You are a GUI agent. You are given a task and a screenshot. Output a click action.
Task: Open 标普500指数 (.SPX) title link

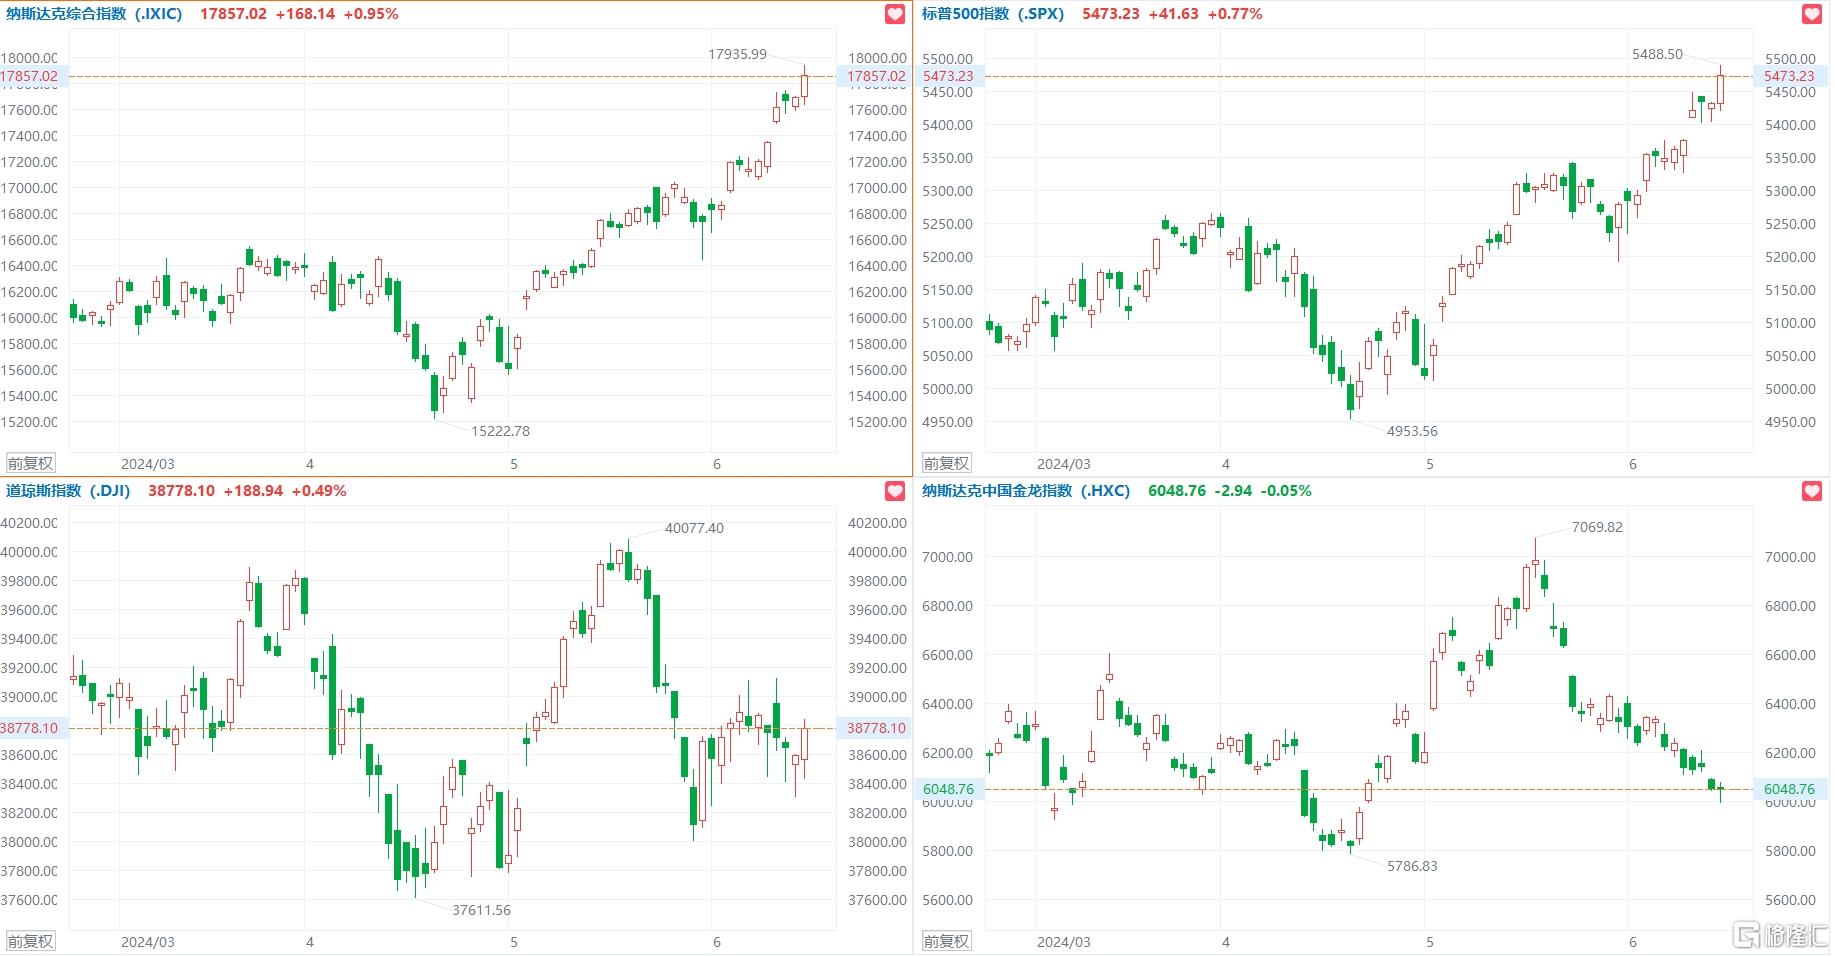pyautogui.click(x=993, y=14)
